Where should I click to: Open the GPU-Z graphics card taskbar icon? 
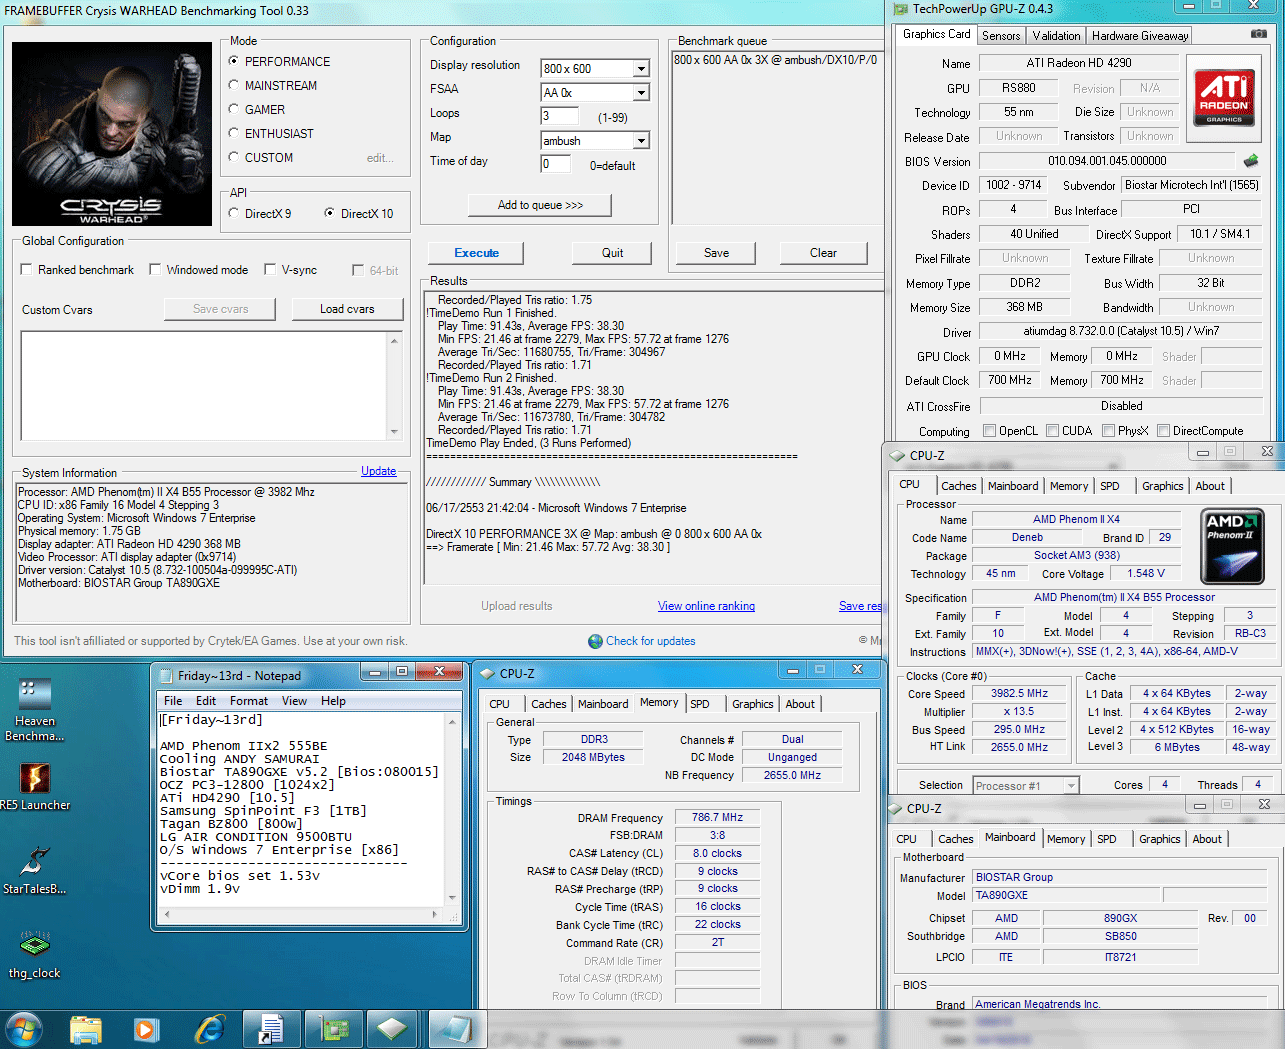333,1028
